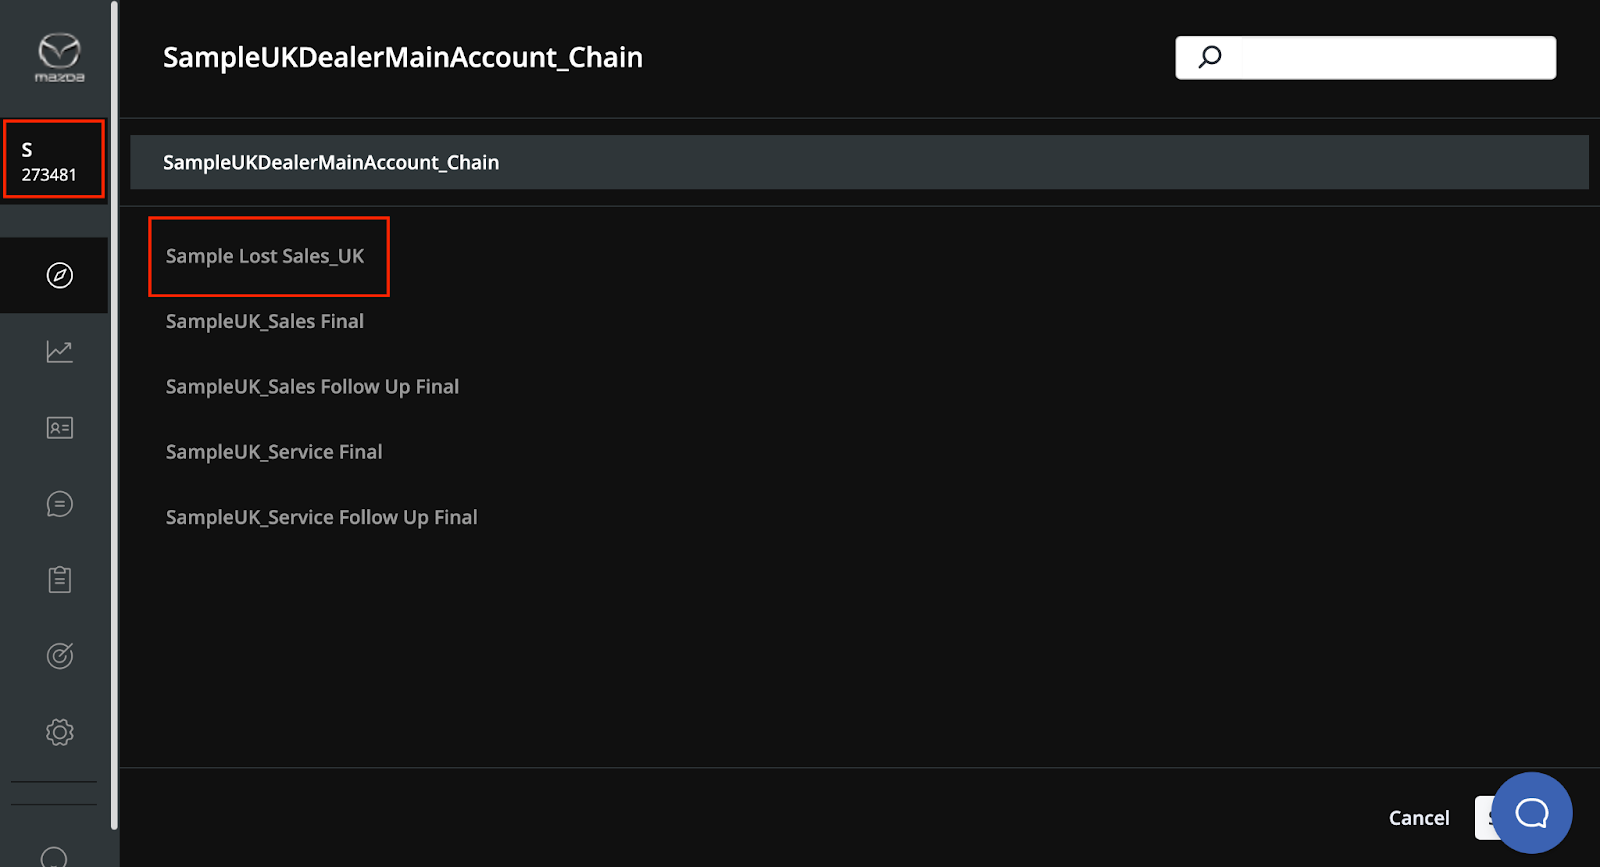
Task: Open the speech bubble messages icon
Action: point(60,504)
